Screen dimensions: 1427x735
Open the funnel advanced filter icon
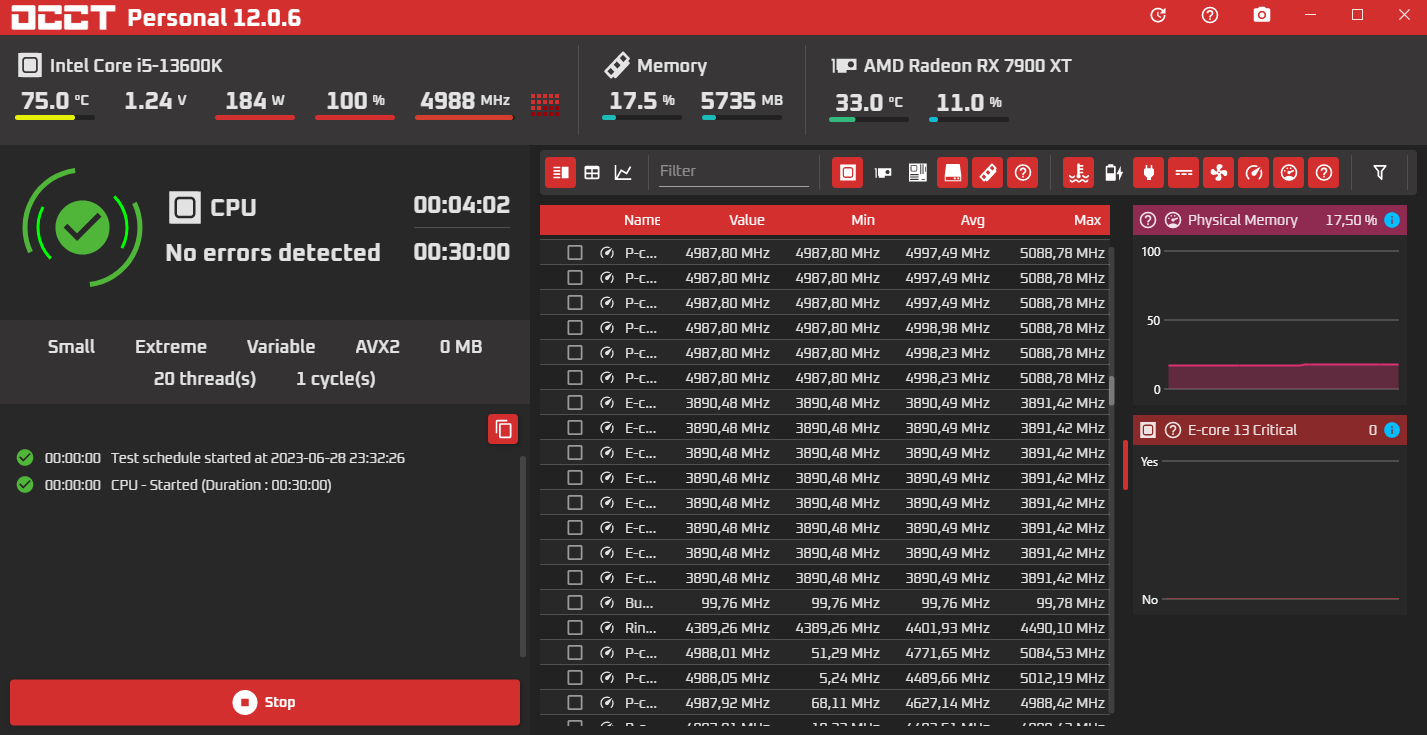[x=1380, y=172]
